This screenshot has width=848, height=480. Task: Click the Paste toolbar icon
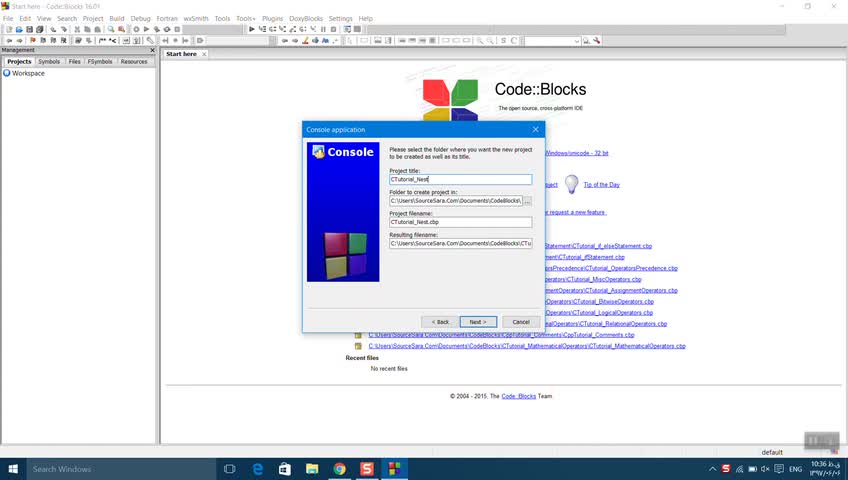pos(97,29)
